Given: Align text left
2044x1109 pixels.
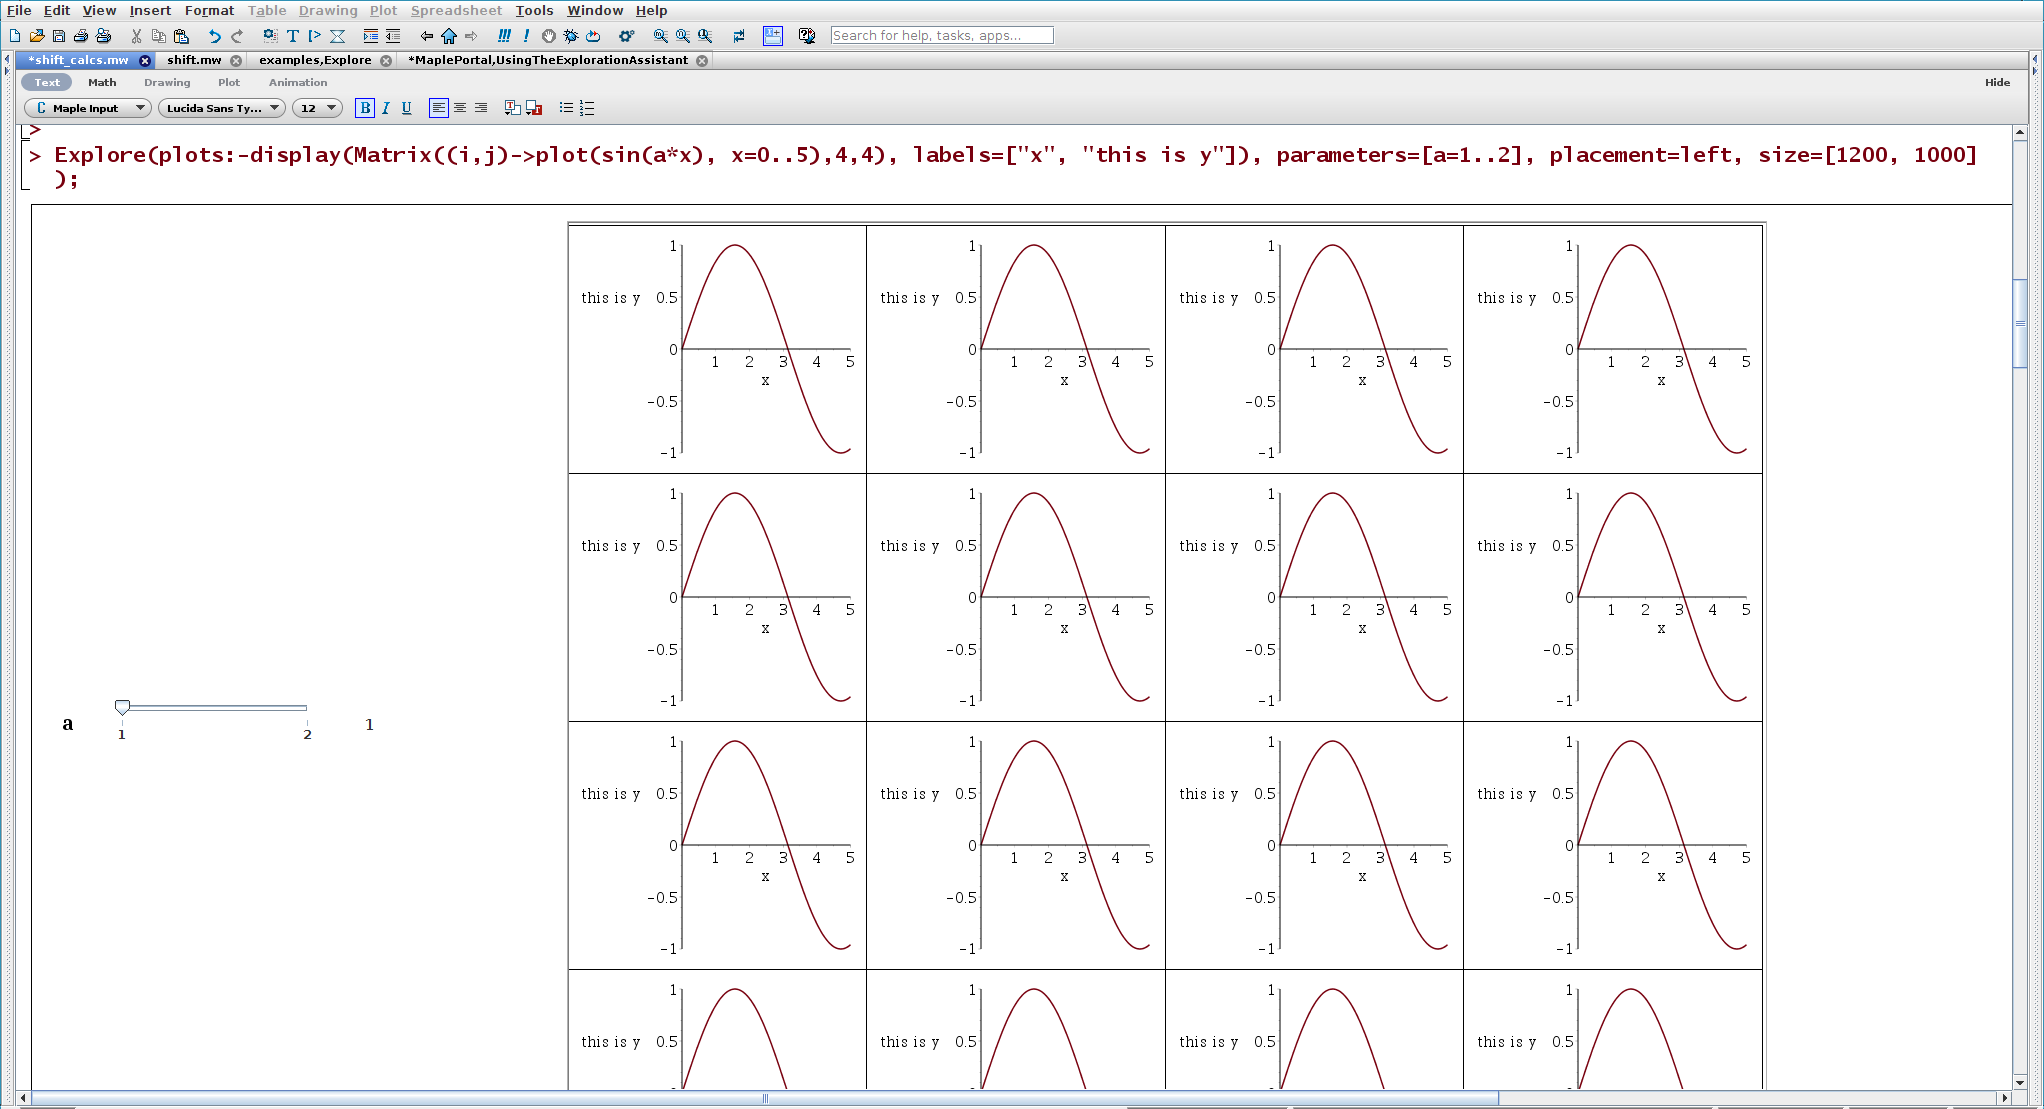Looking at the screenshot, I should click(439, 108).
